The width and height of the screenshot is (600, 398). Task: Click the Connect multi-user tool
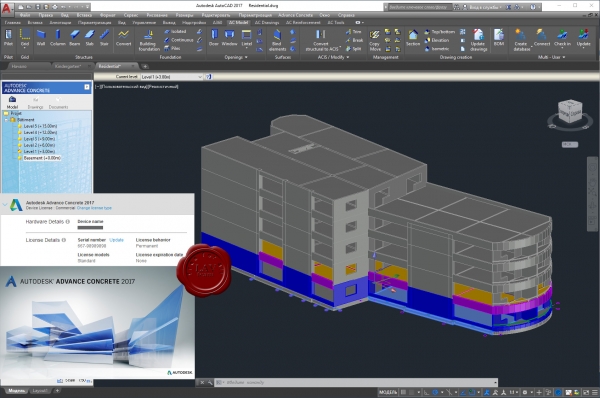pyautogui.click(x=542, y=38)
